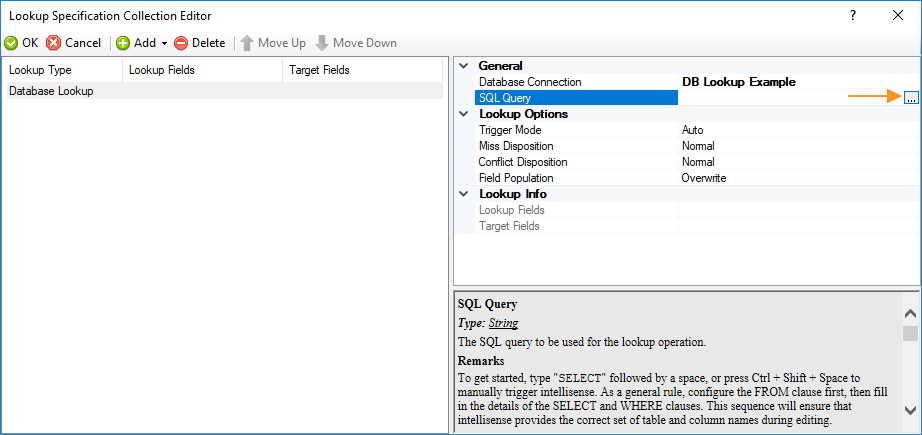The image size is (922, 435).
Task: Click the Target Fields column header
Action: [319, 70]
